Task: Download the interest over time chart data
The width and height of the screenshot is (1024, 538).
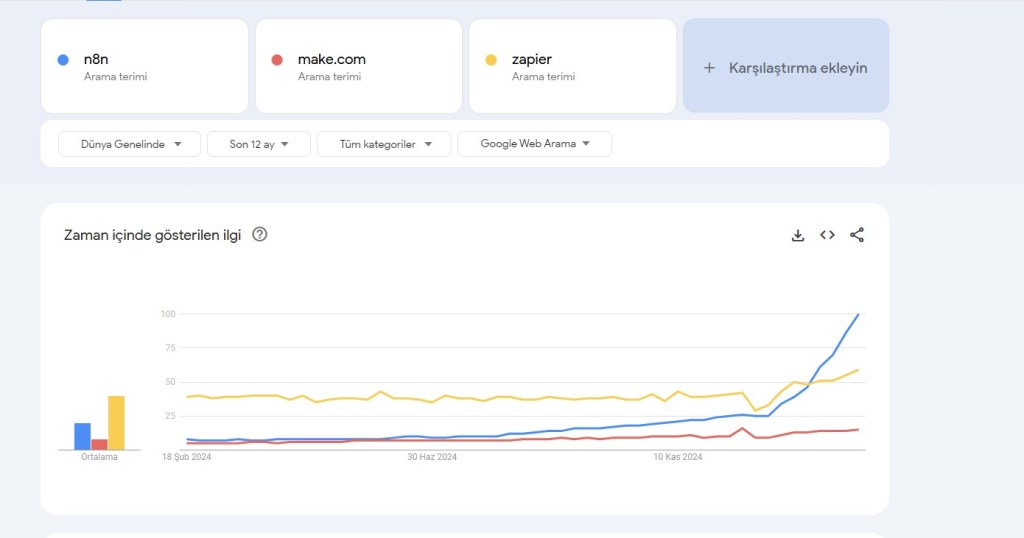Action: click(x=797, y=235)
